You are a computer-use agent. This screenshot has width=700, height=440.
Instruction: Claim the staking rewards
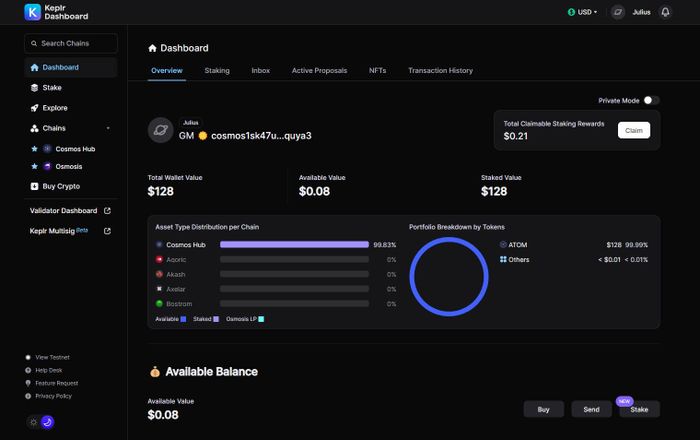(x=634, y=130)
